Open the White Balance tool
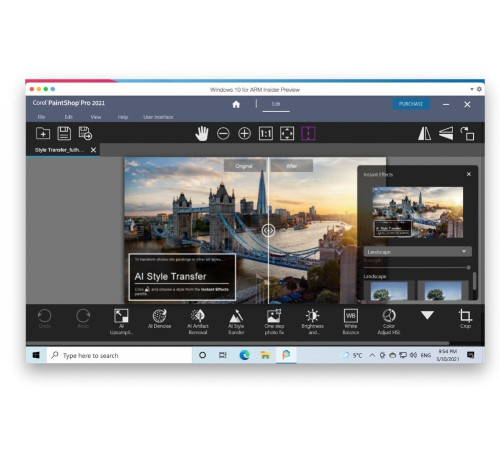 (351, 322)
